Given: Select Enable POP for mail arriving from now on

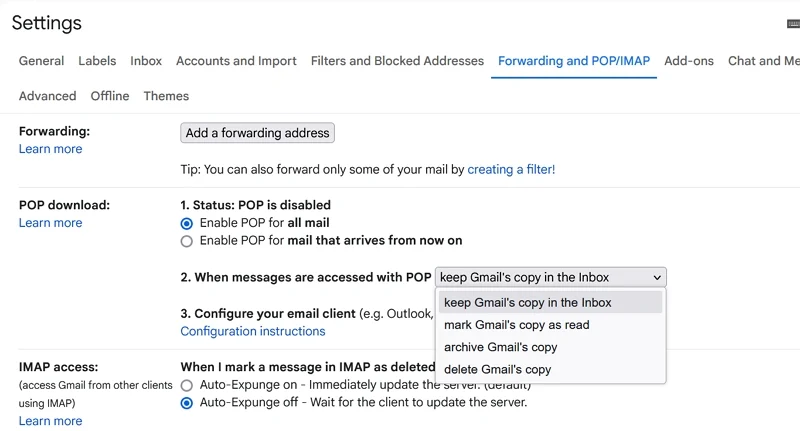Looking at the screenshot, I should coord(187,241).
